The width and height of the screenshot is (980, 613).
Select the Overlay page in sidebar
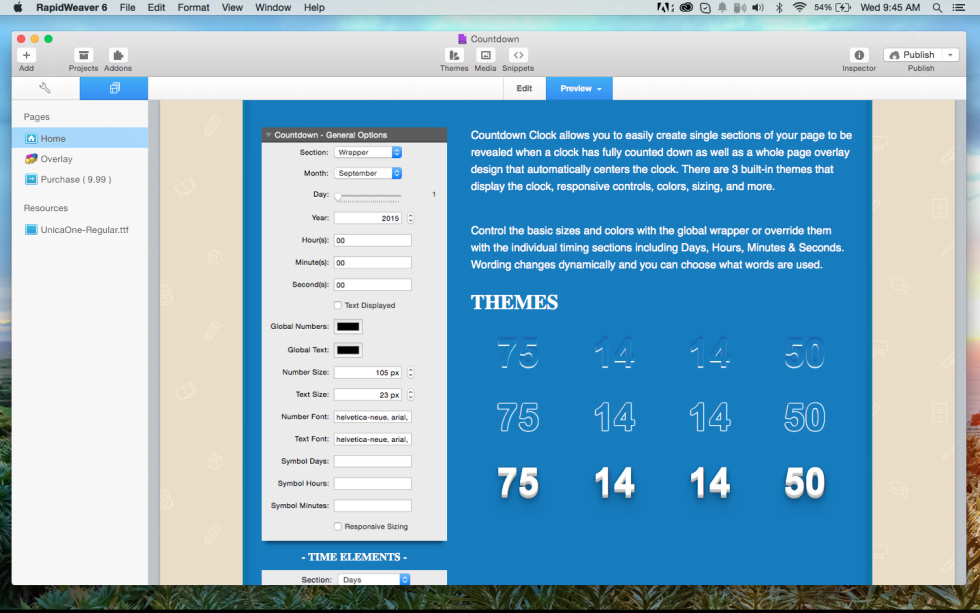[80, 159]
